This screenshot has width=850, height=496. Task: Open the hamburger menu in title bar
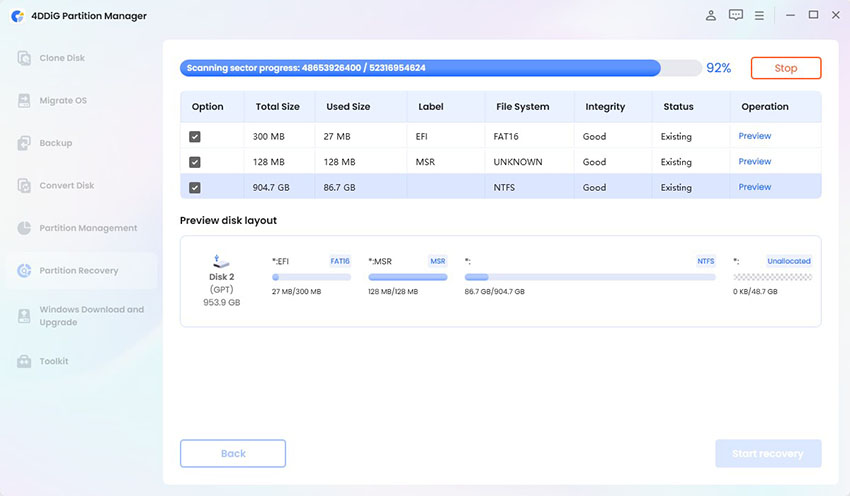760,15
